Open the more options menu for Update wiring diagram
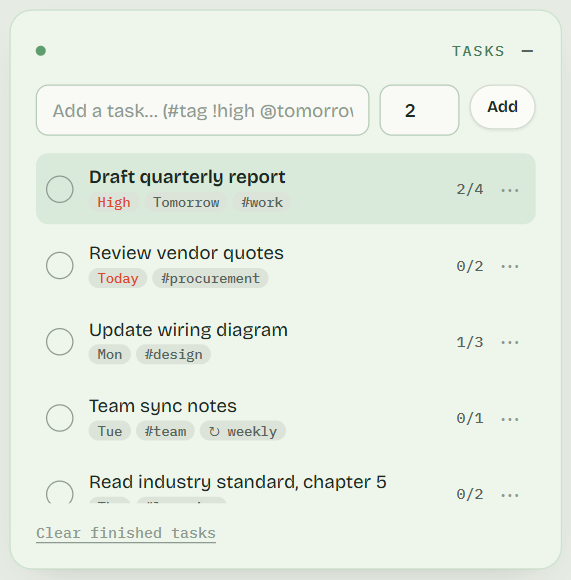Screen dimensions: 571x580 point(510,342)
